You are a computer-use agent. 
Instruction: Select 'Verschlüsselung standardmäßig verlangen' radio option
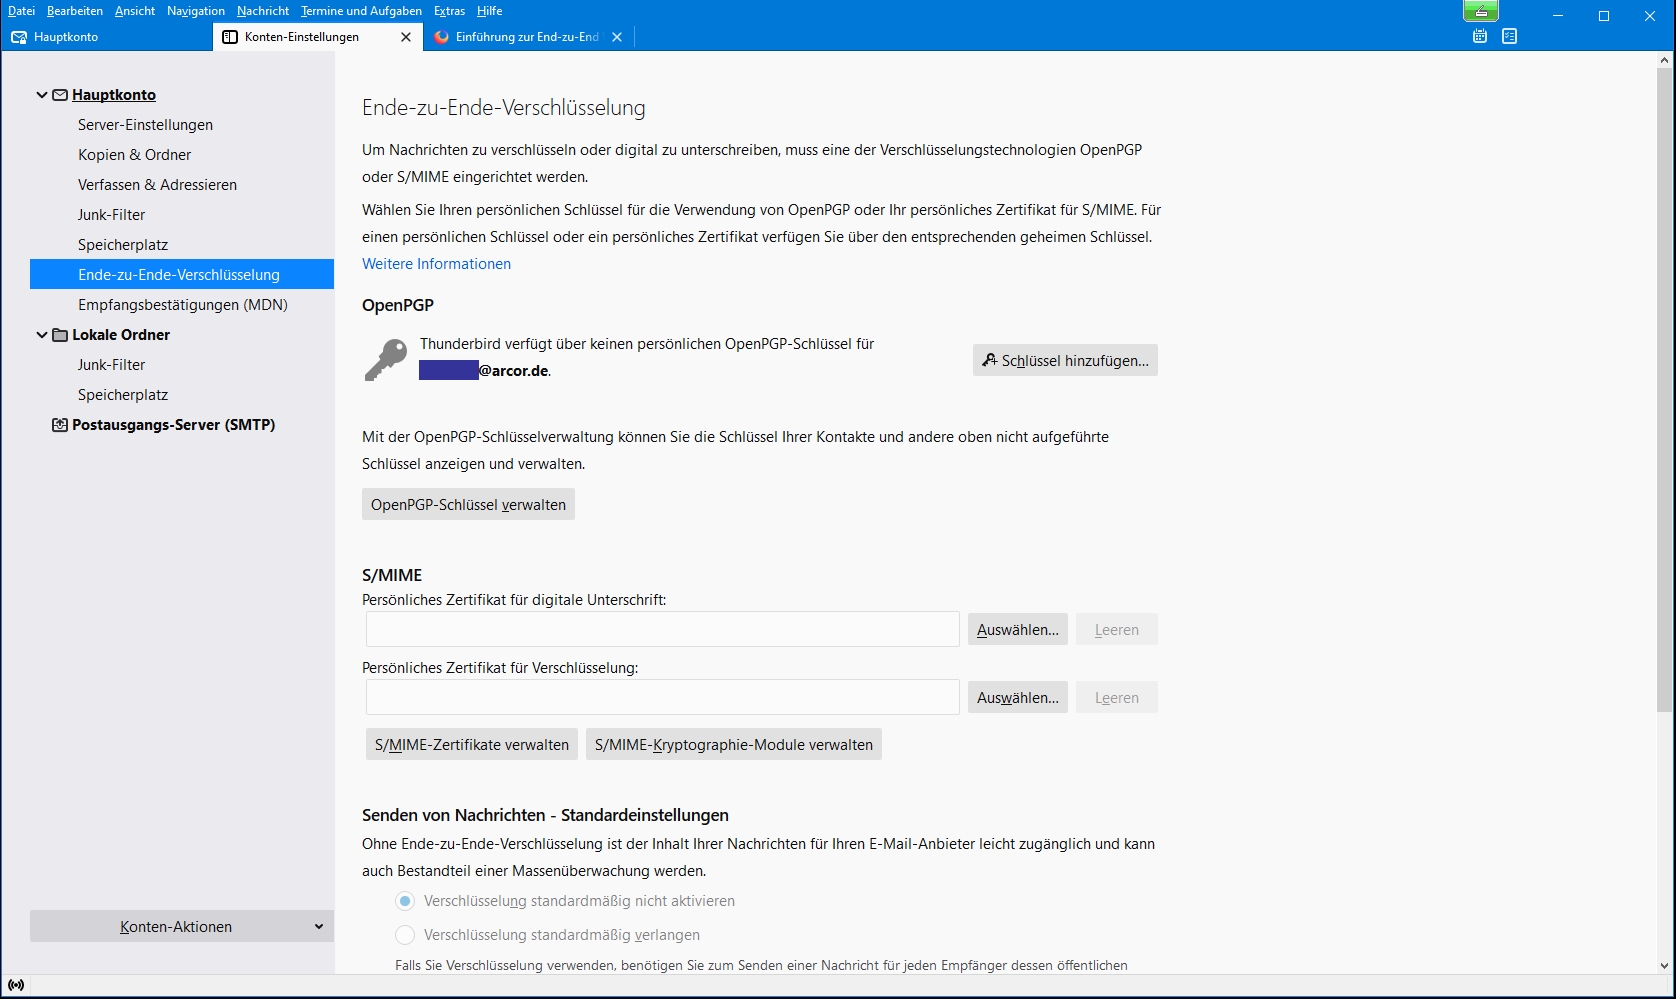[x=405, y=935]
